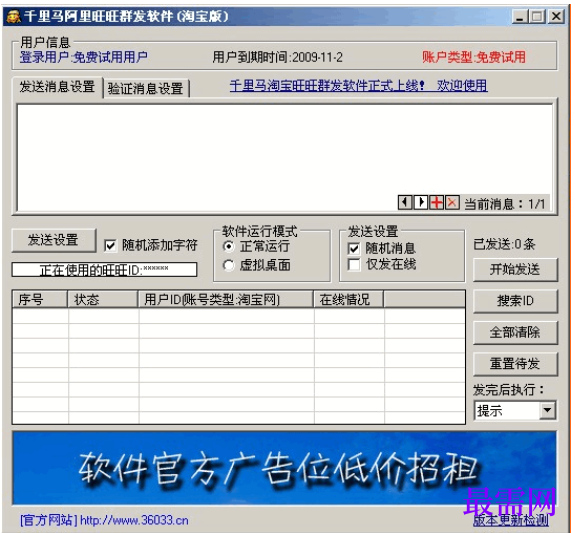Click 用户到期时间:2009-11-2 text
Screen dimensions: 575x533
[x=277, y=57]
